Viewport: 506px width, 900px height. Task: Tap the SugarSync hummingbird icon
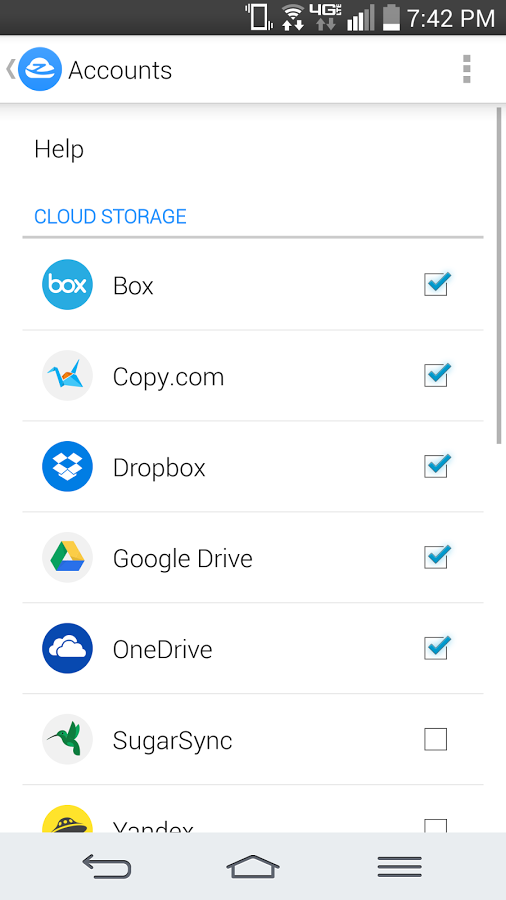[x=68, y=739]
